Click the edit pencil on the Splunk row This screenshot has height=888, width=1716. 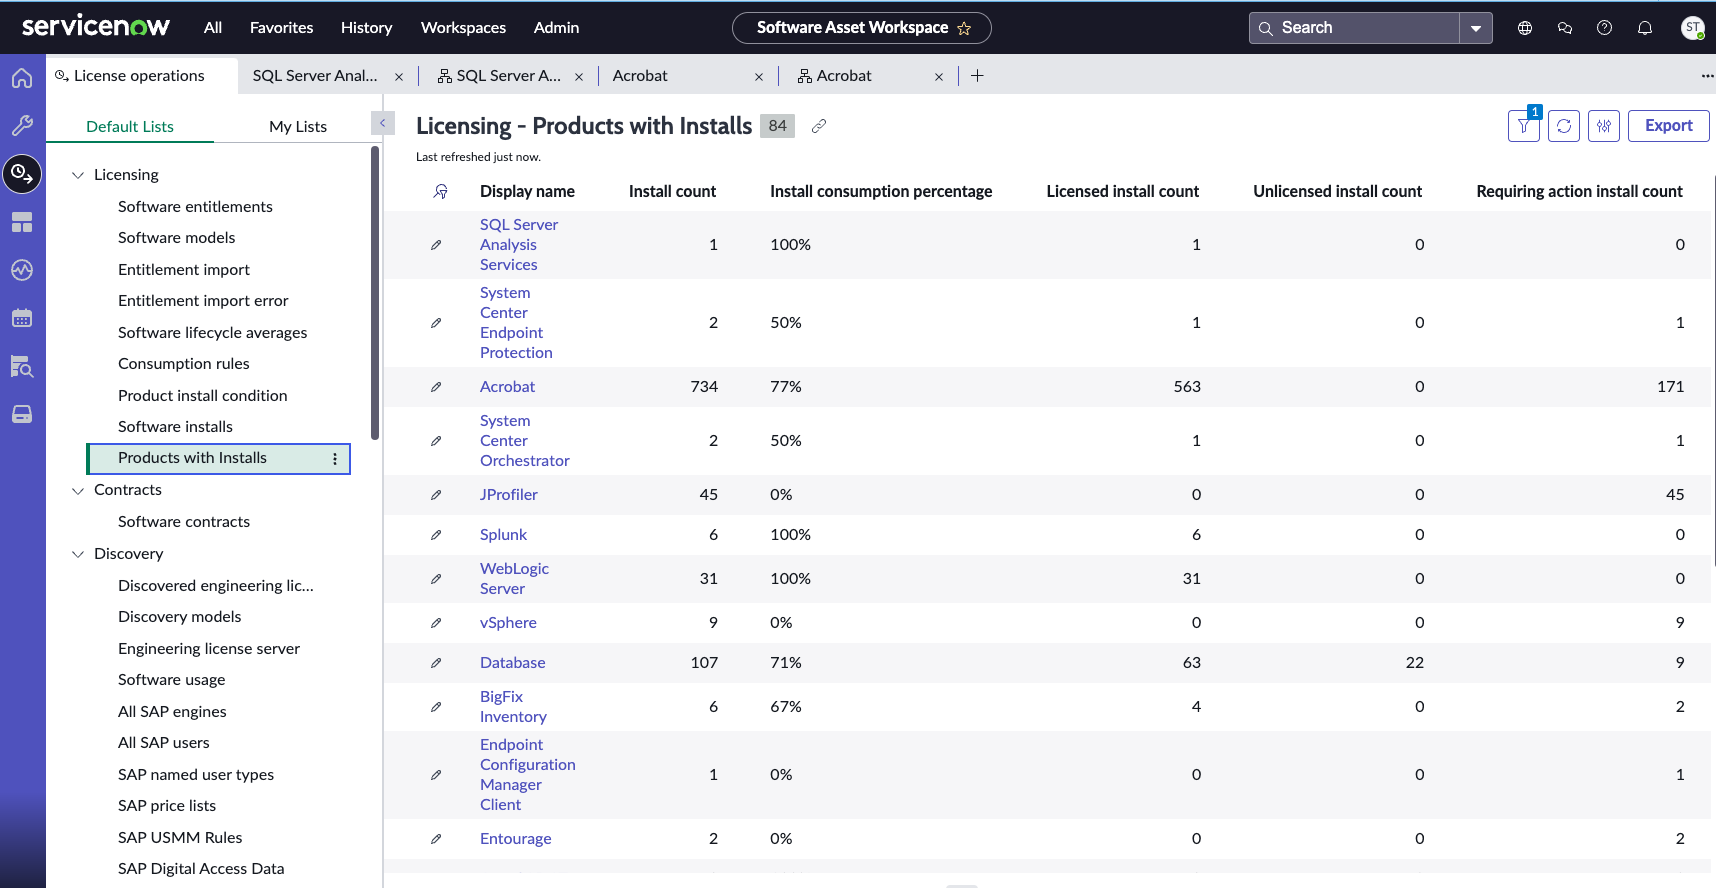pyautogui.click(x=436, y=535)
